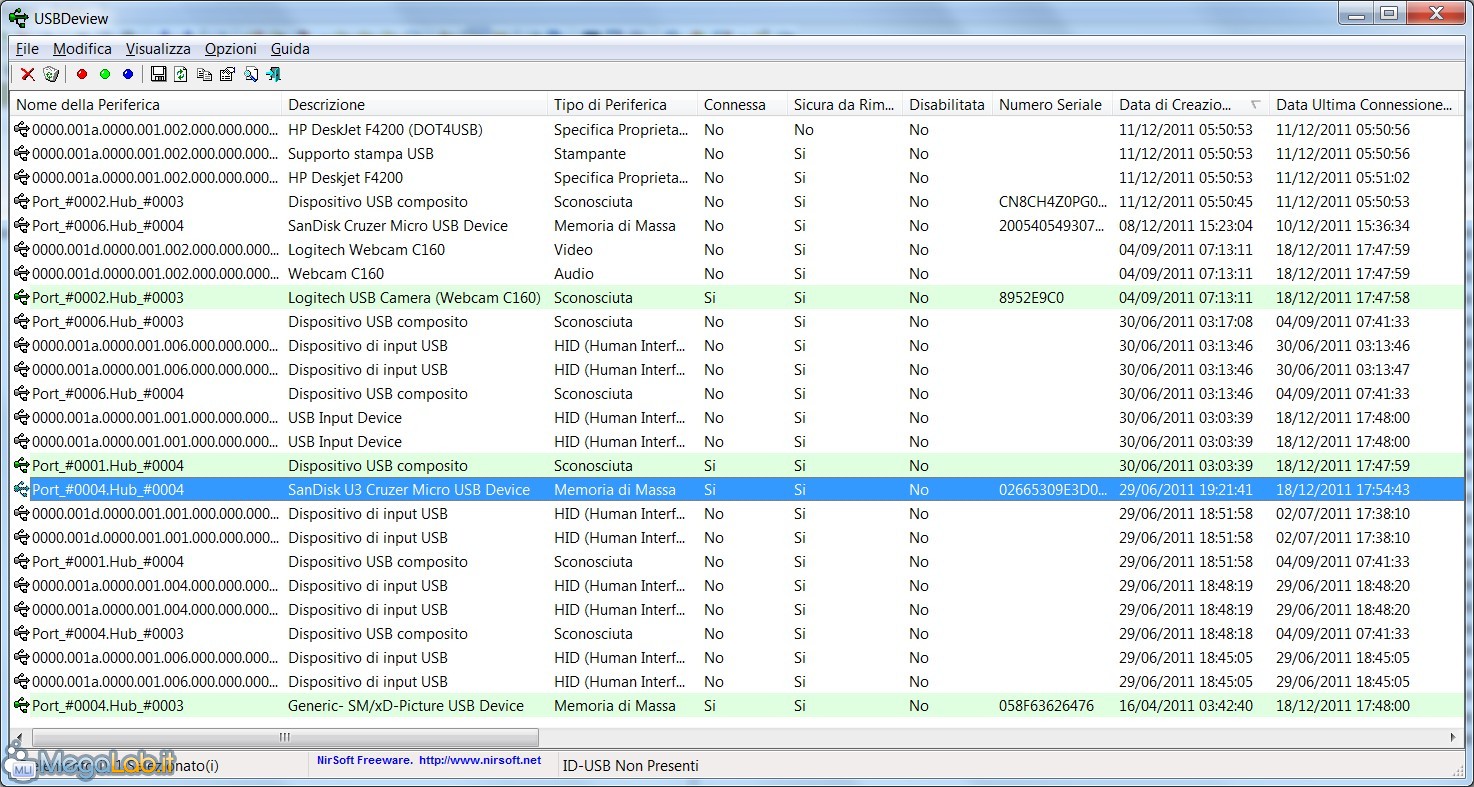1474x787 pixels.
Task: Open the File menu
Action: point(27,48)
